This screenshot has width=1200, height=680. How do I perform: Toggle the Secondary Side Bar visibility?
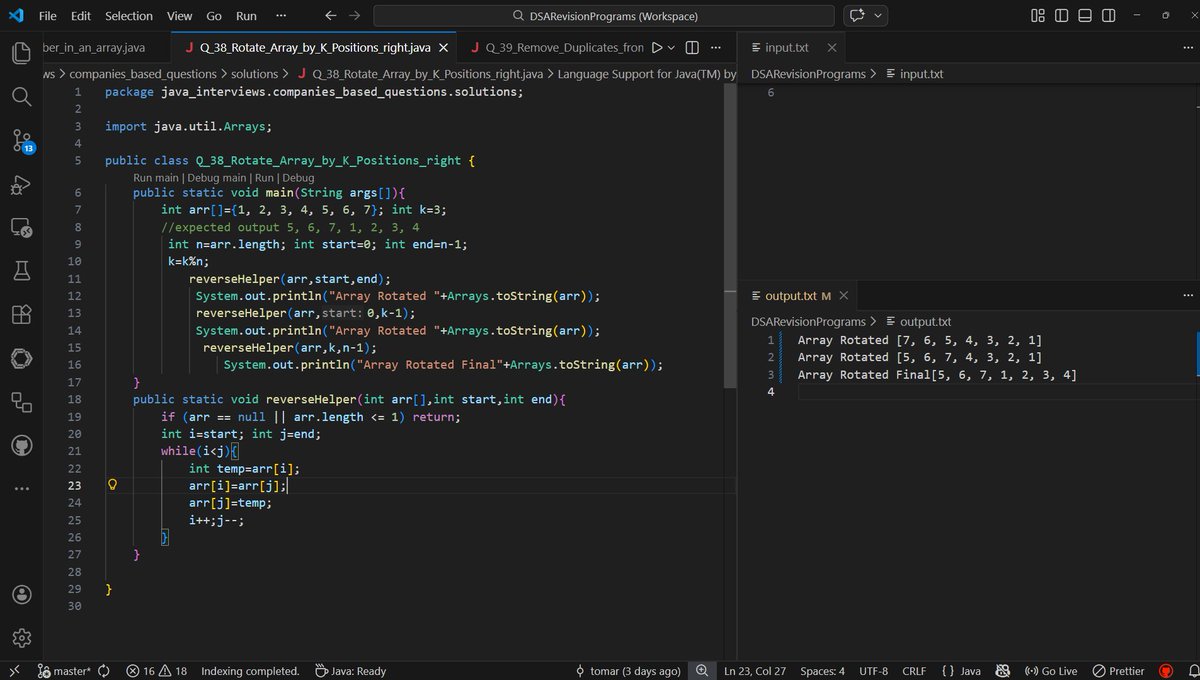click(x=1108, y=16)
